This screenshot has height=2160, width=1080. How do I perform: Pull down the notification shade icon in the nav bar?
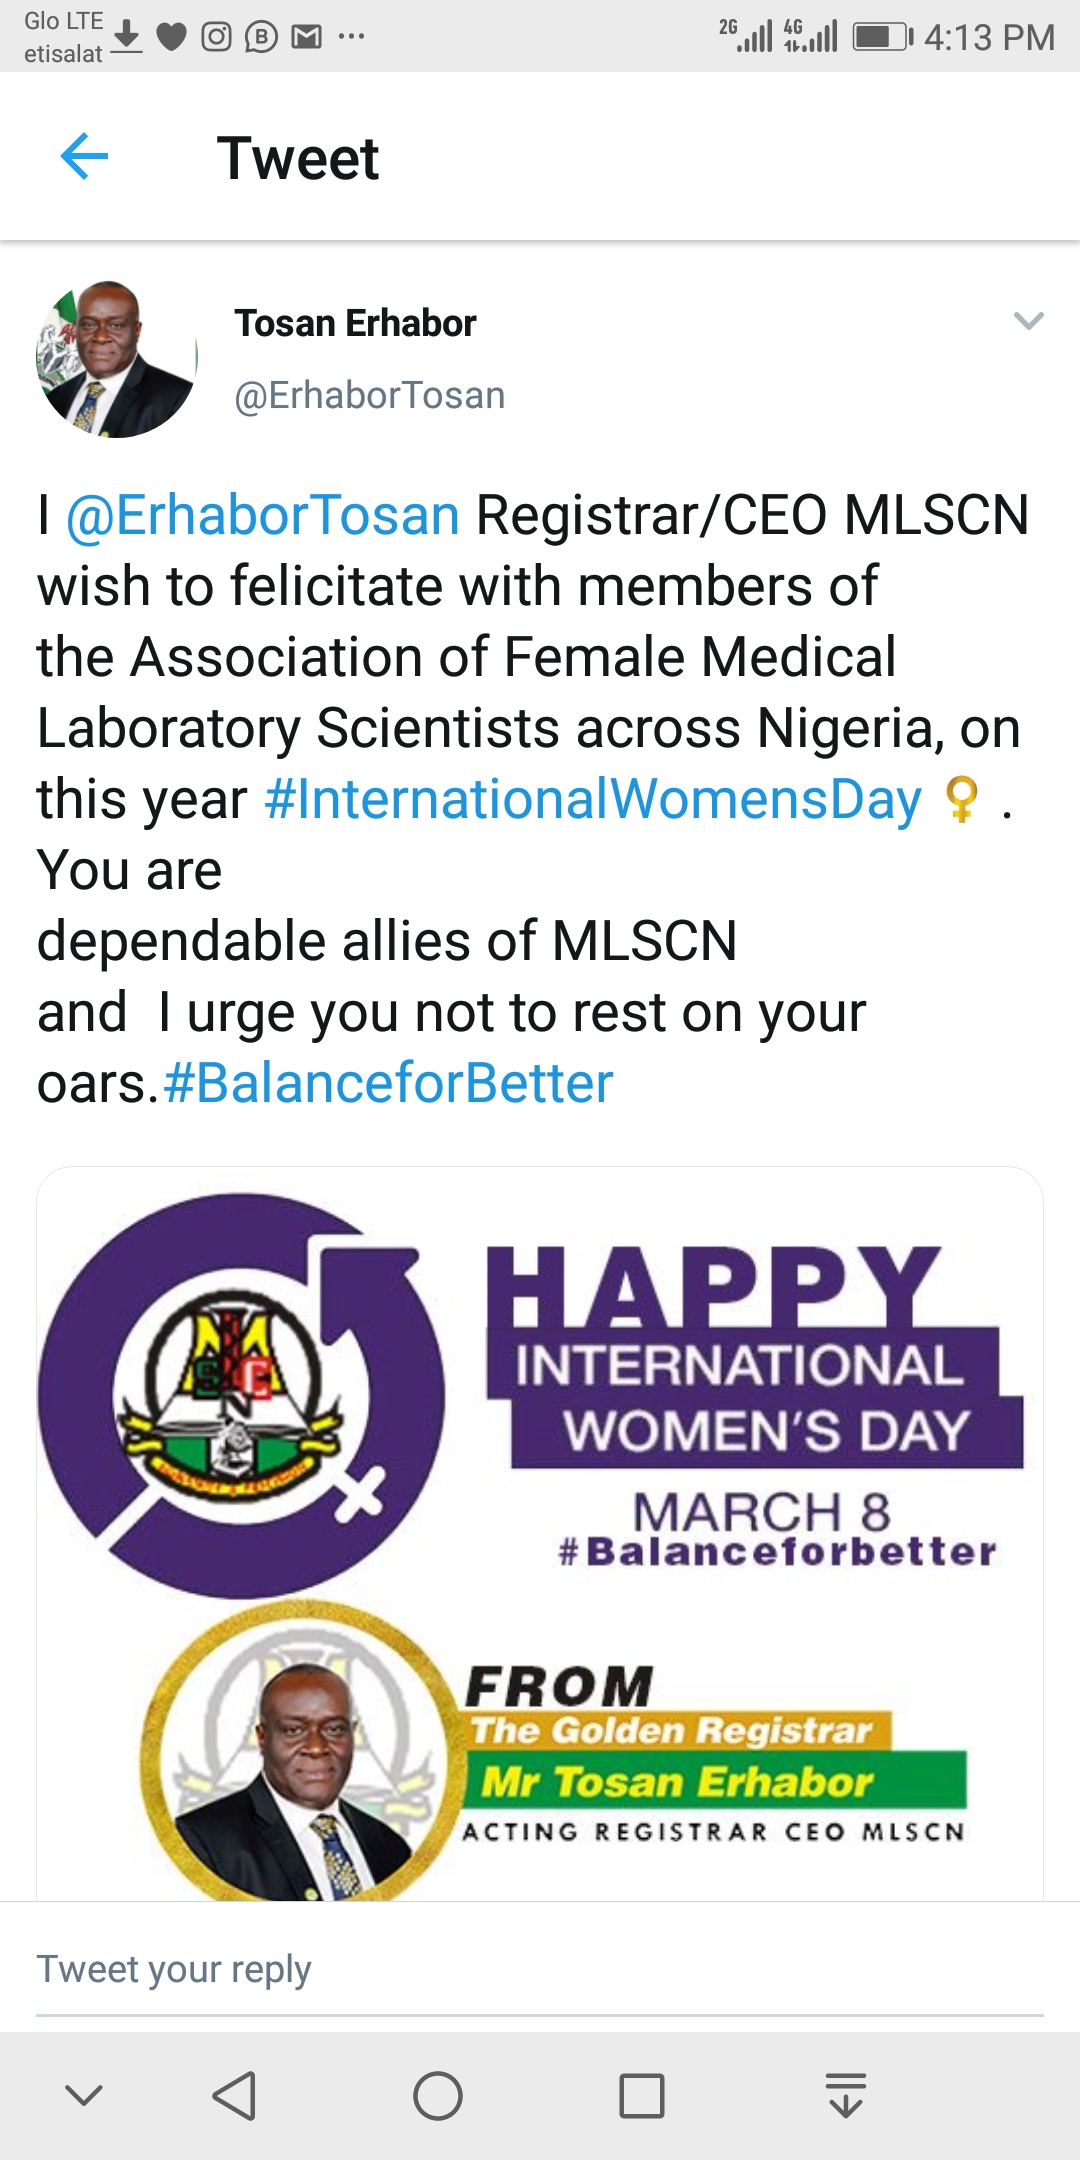[846, 2095]
